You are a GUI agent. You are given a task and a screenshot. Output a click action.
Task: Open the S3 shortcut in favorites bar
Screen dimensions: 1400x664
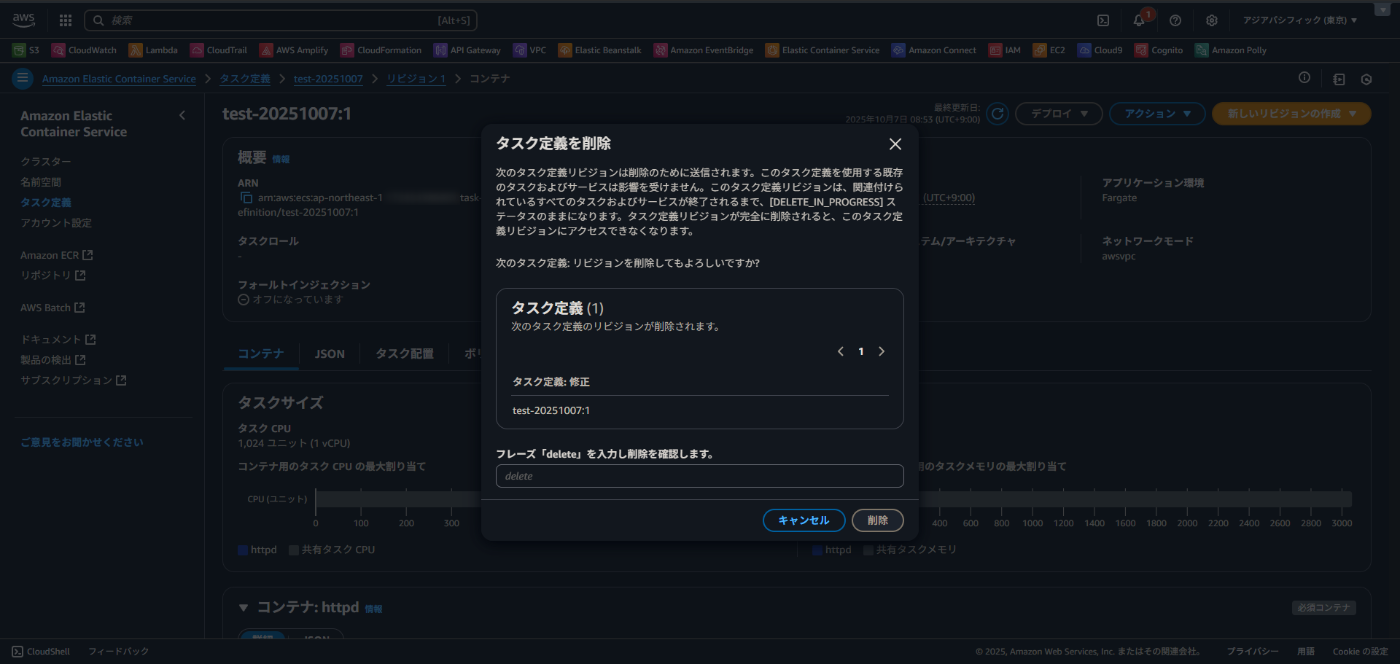tap(26, 50)
